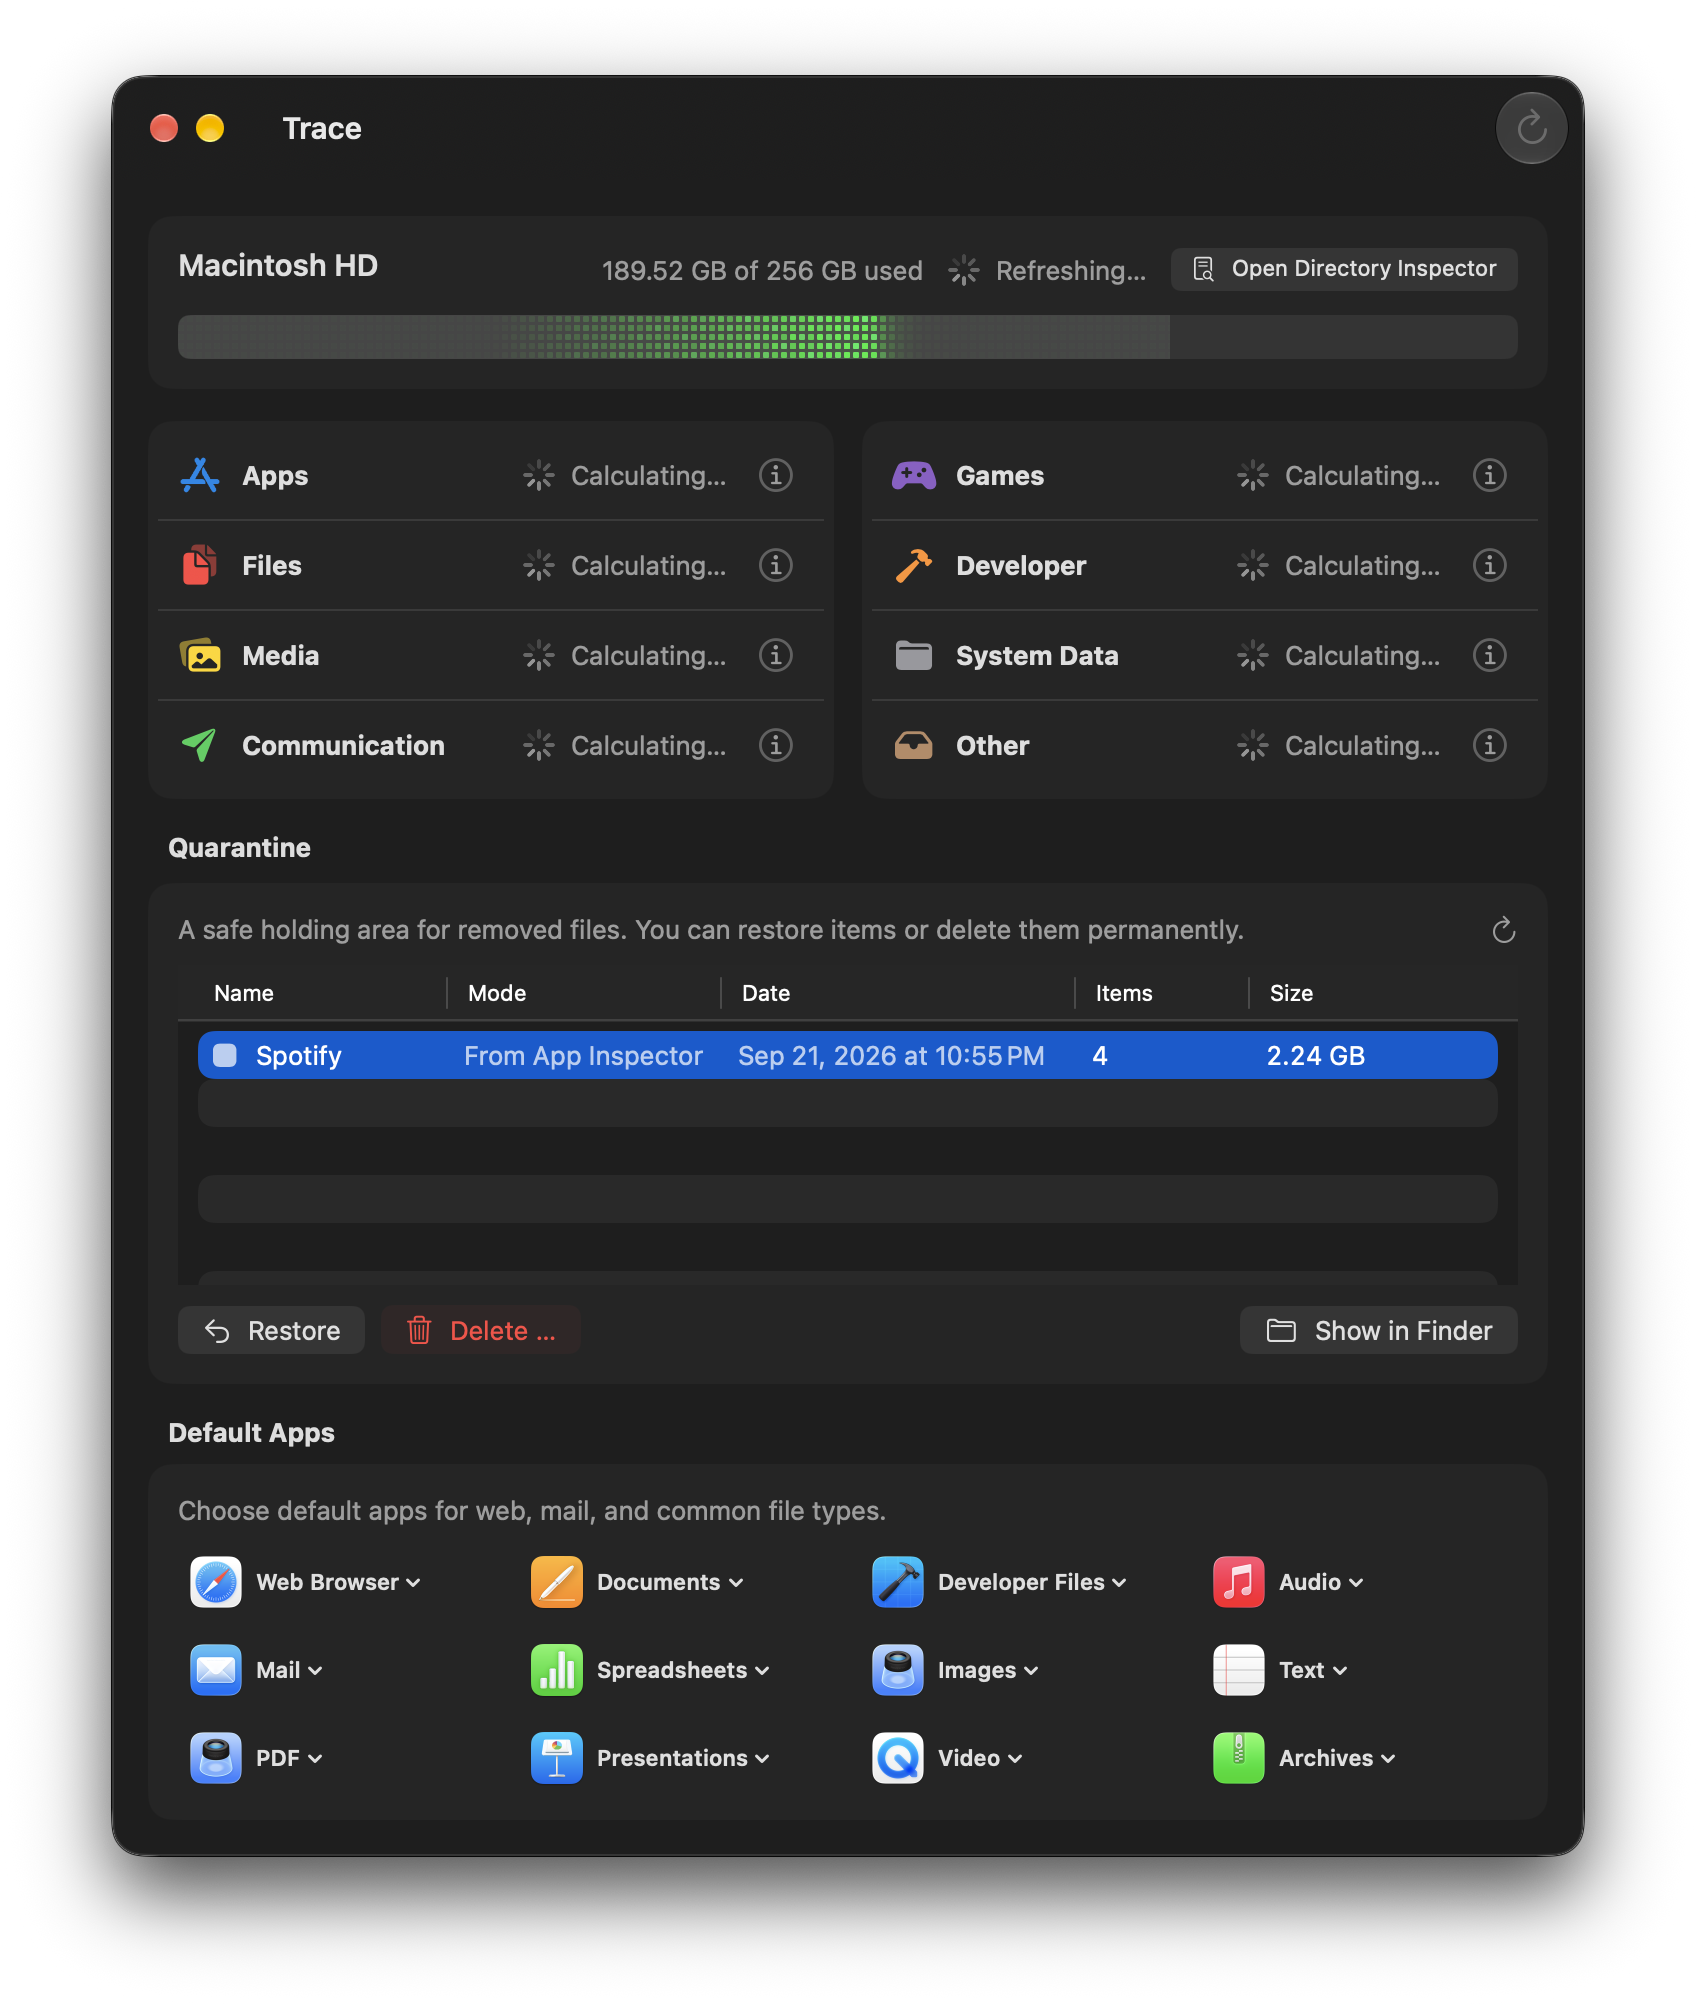Click the Developer hammer icon
Viewport: 1696px width, 2004px height.
(913, 565)
